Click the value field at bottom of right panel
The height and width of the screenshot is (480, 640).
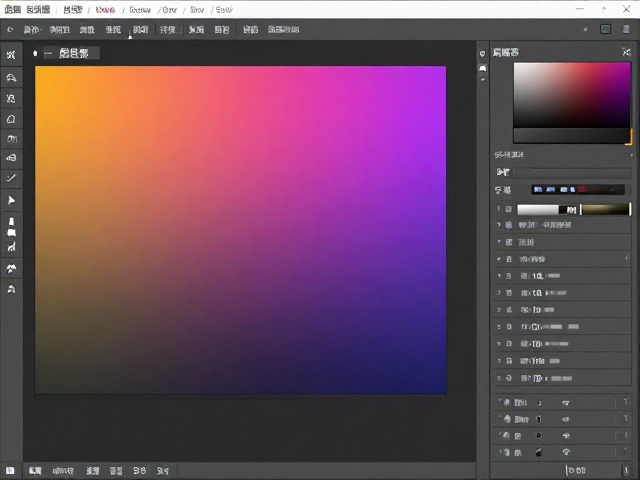(x=576, y=470)
